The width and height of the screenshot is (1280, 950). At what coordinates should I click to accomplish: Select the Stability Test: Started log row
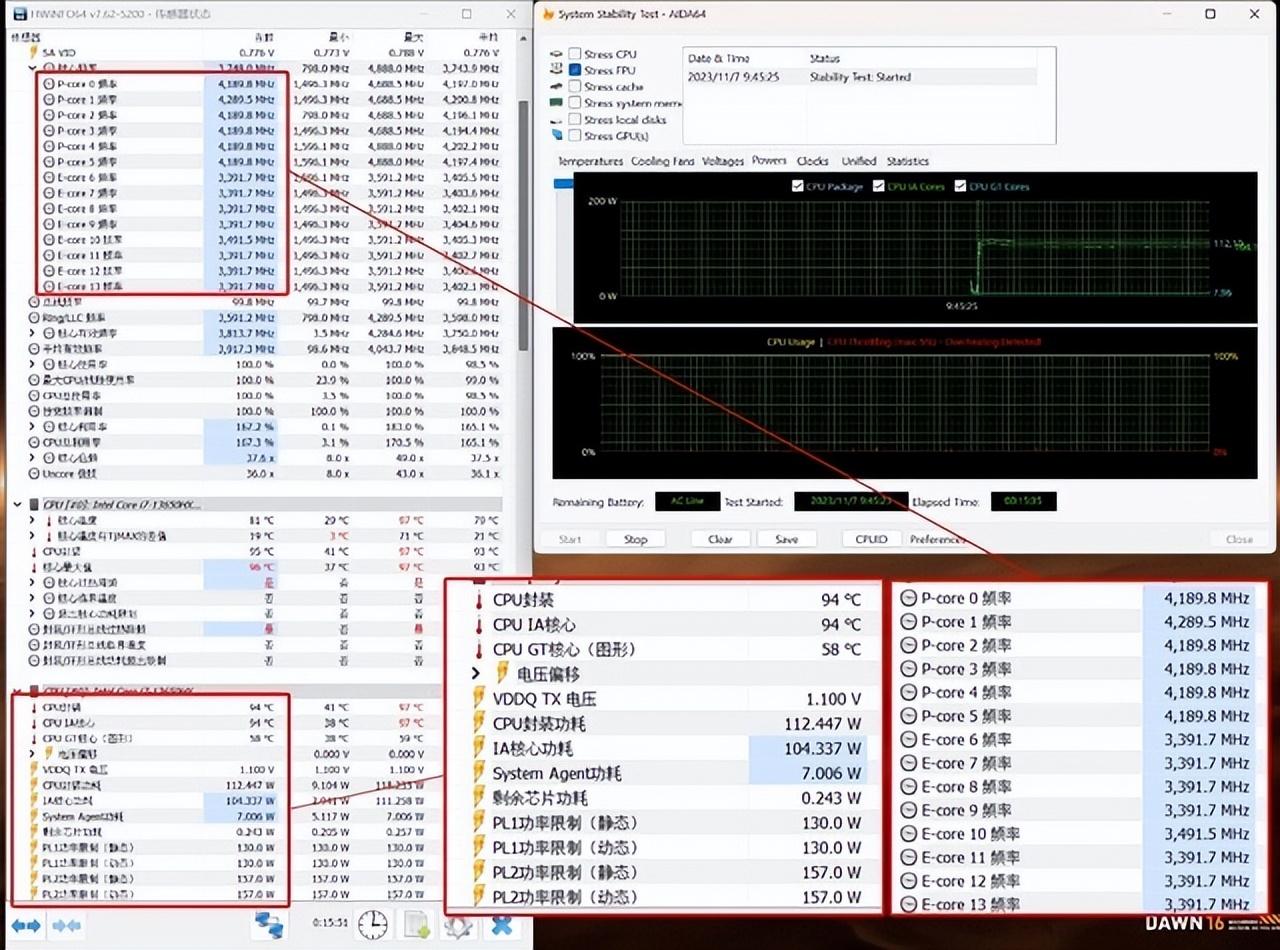861,76
